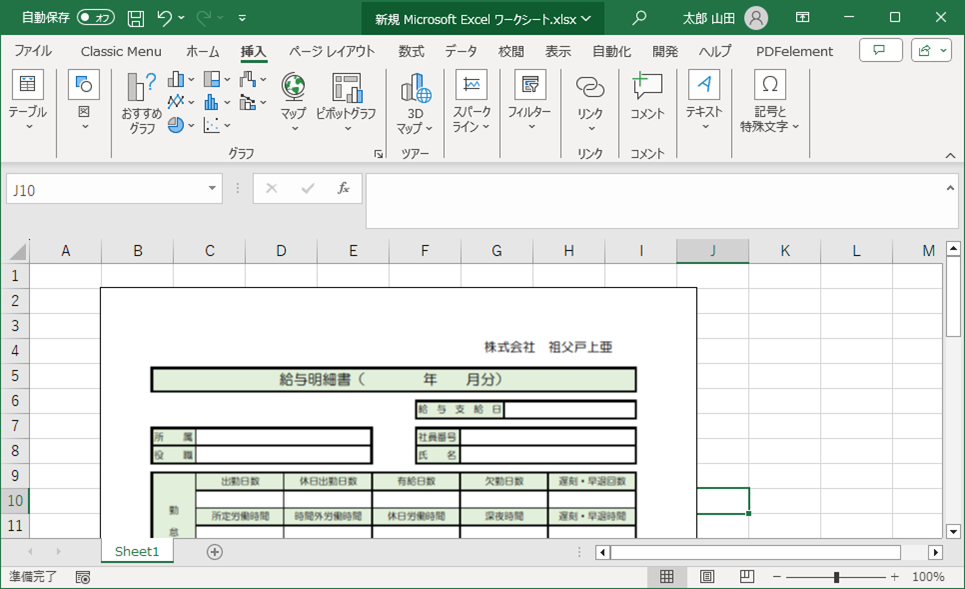
Task: Click the 100% zoom level text
Action: tap(928, 577)
